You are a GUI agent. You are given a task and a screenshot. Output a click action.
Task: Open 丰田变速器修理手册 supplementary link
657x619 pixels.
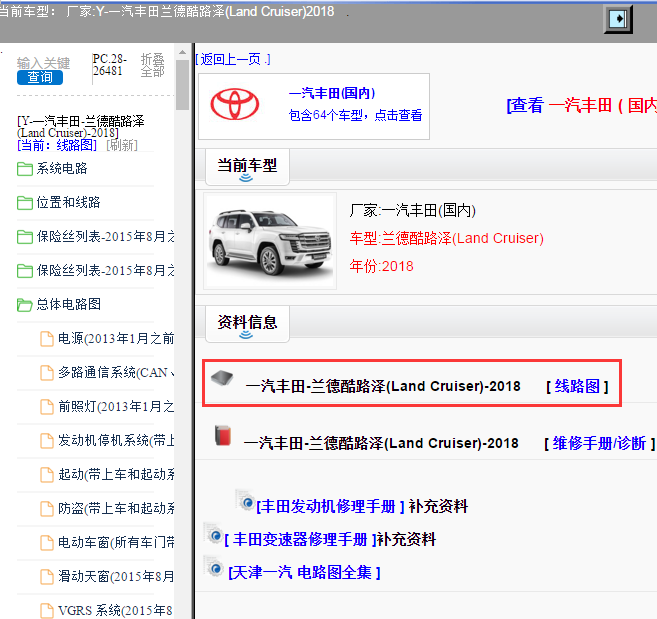(x=300, y=539)
